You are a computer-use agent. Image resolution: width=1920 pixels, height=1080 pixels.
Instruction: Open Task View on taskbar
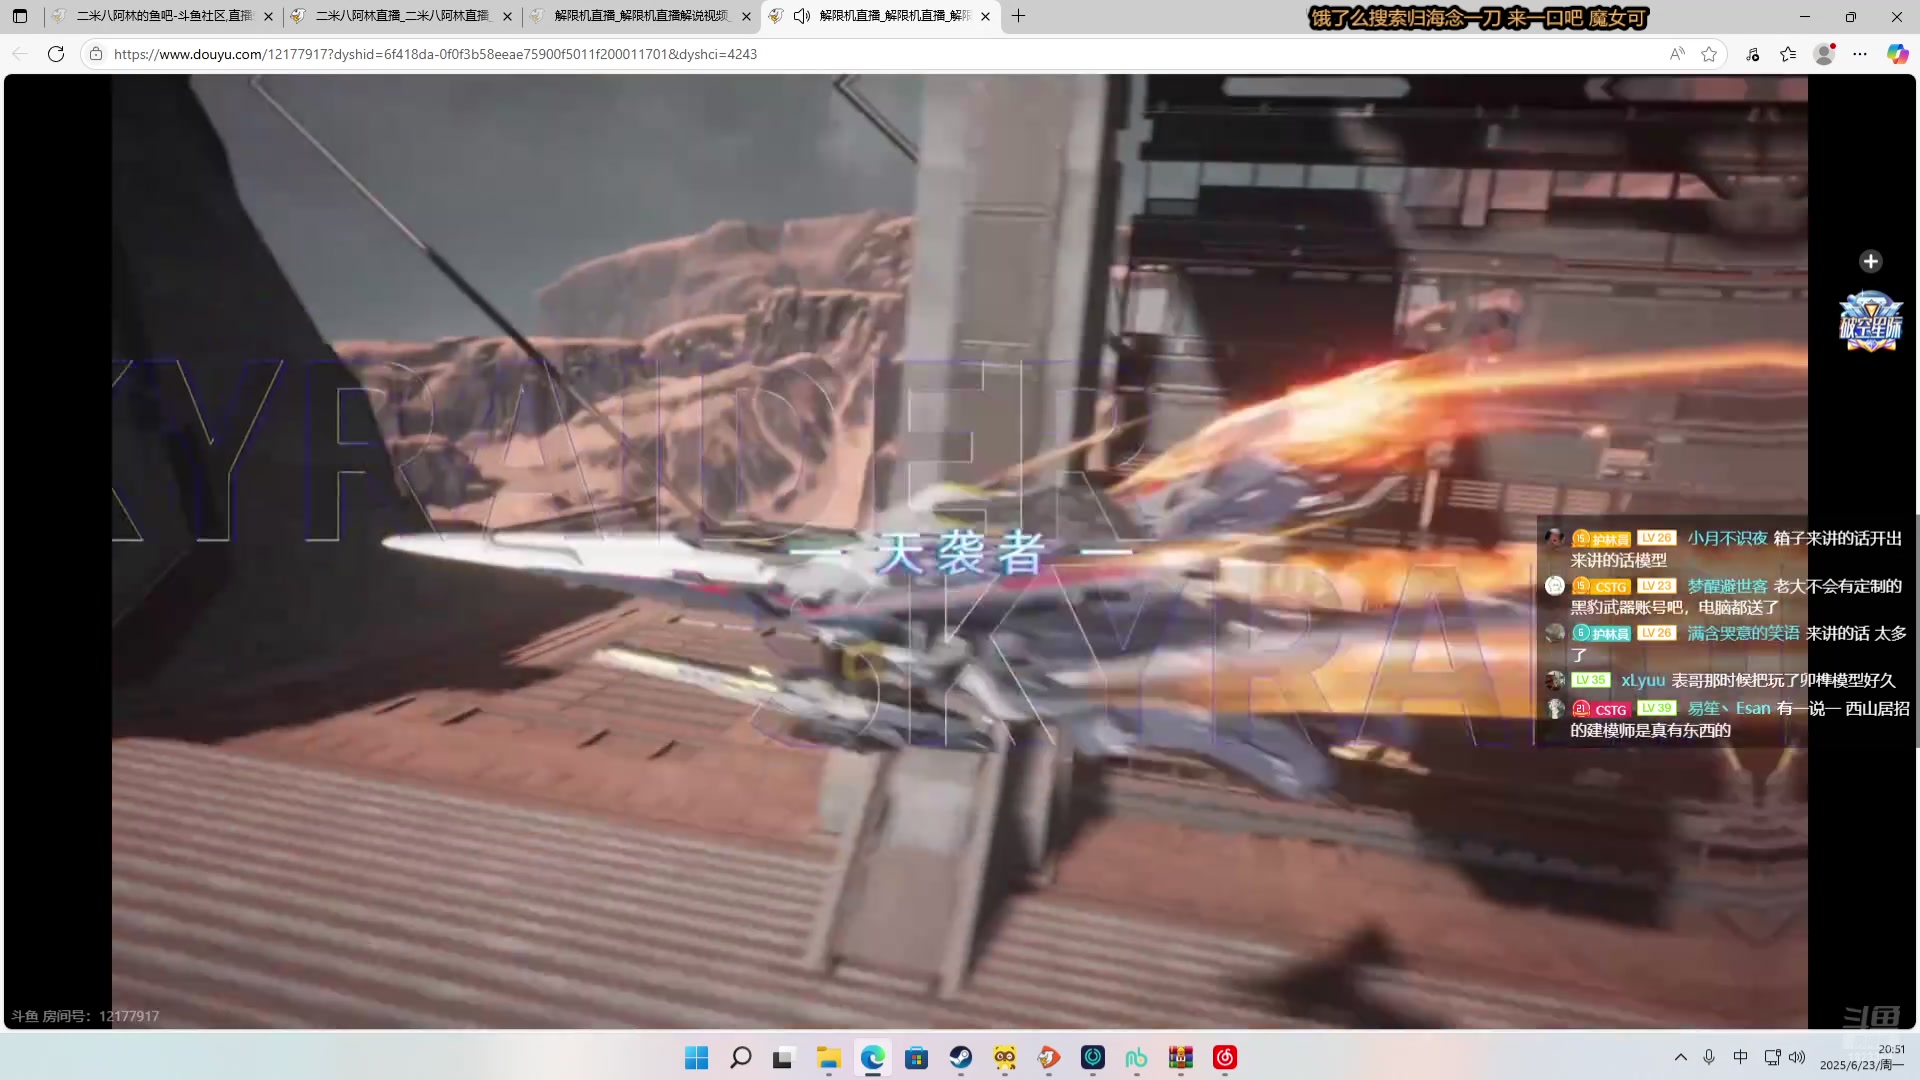(x=784, y=1057)
